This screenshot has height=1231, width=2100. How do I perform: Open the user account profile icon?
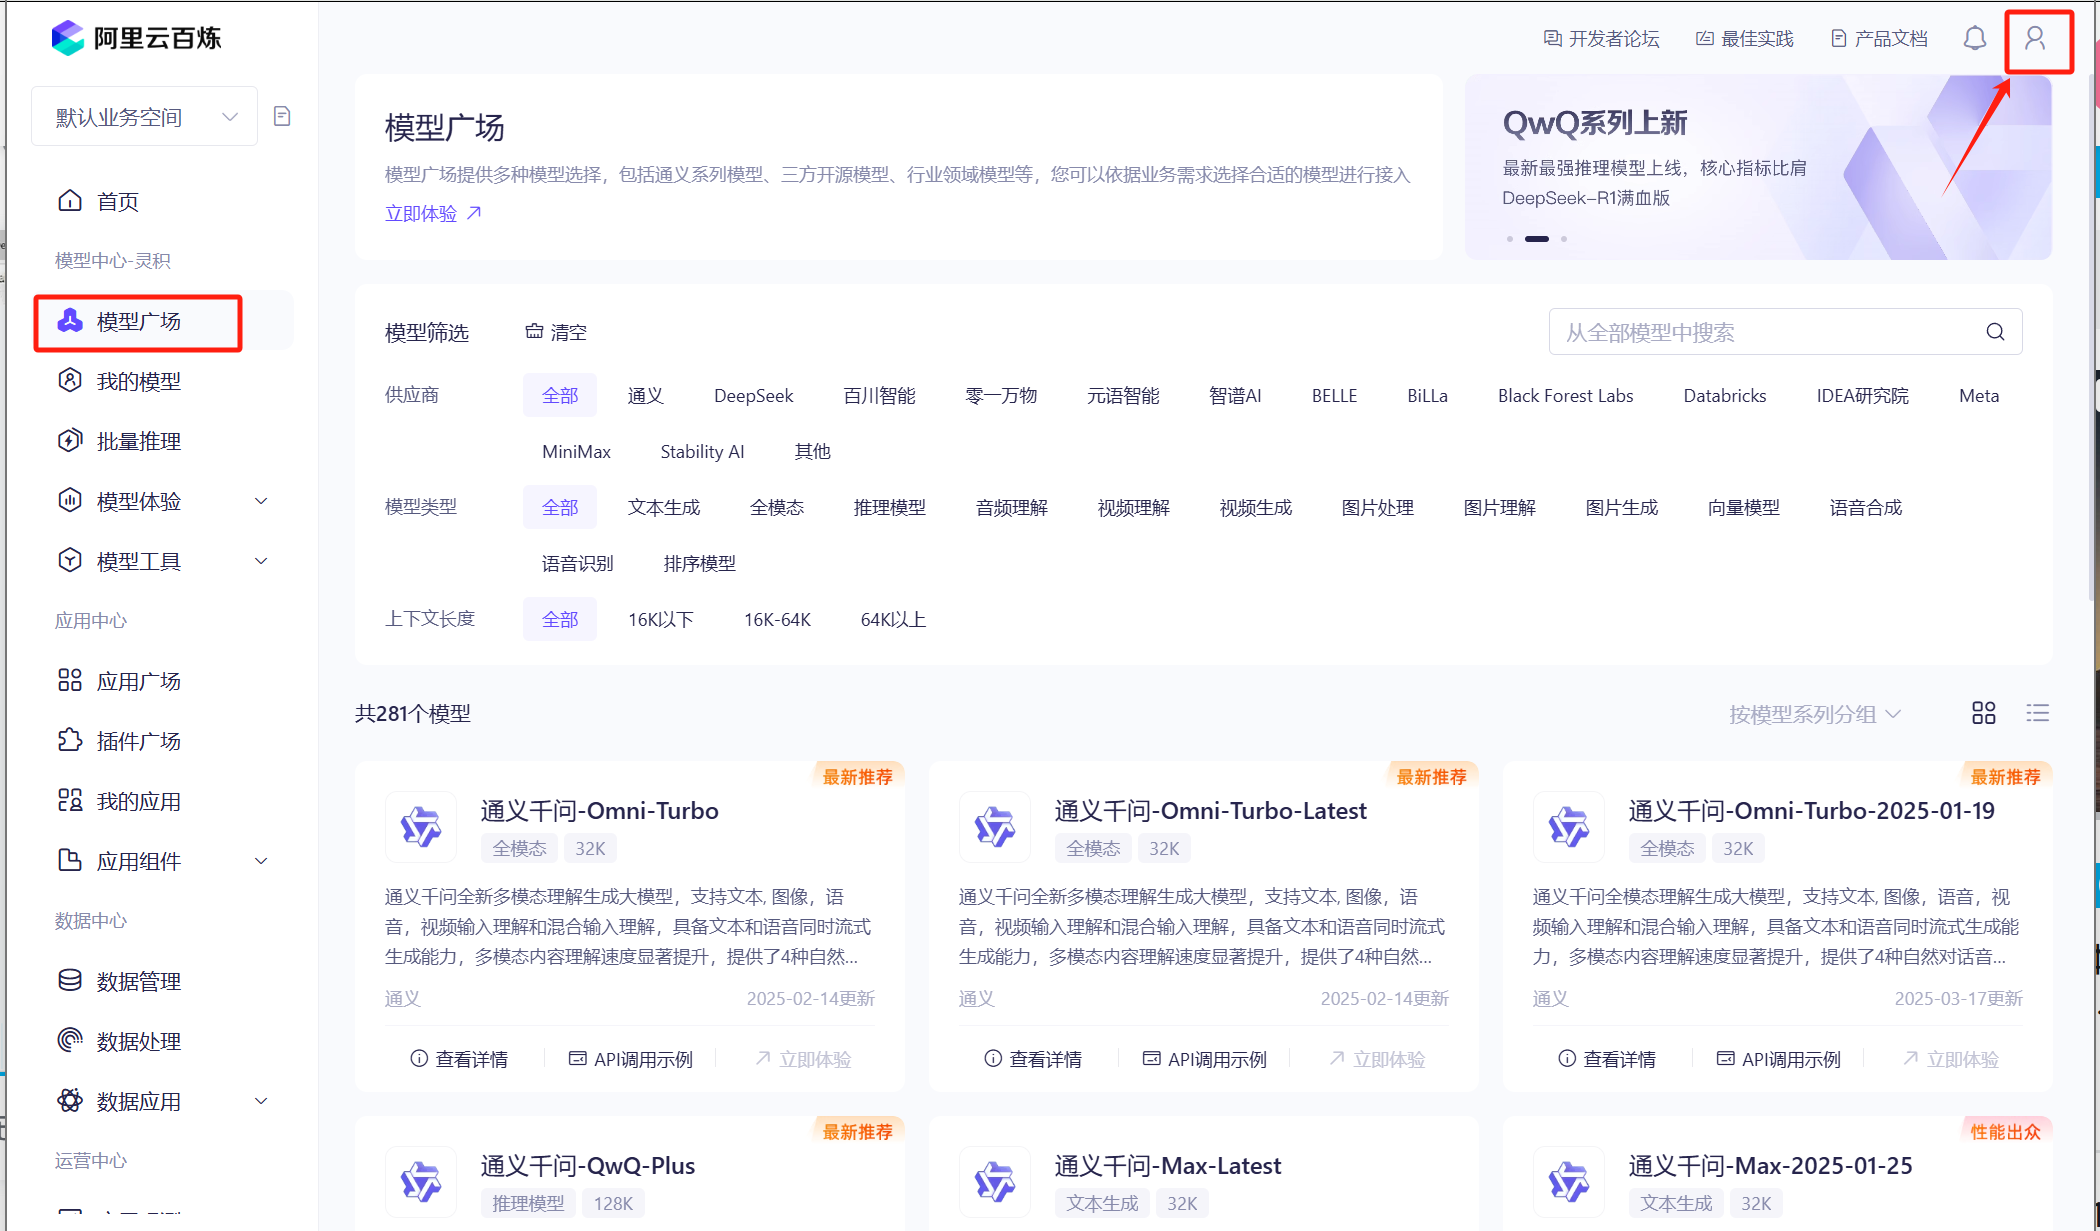[2035, 39]
